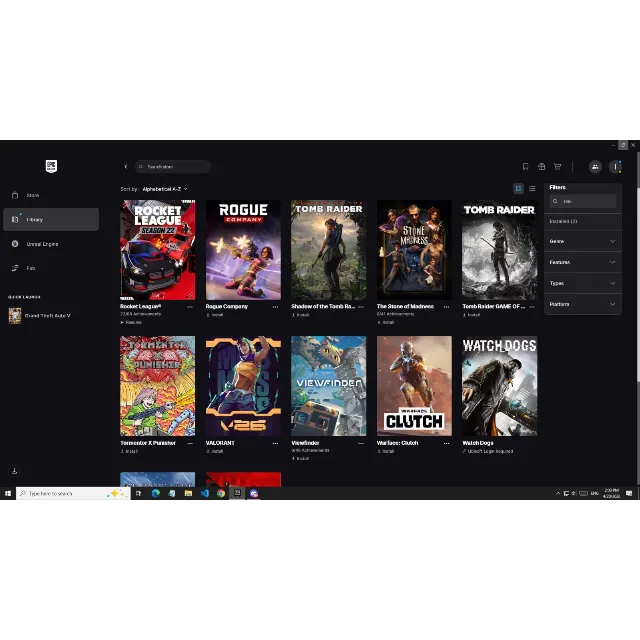
Task: Expand the Genre filter
Action: [x=582, y=241]
